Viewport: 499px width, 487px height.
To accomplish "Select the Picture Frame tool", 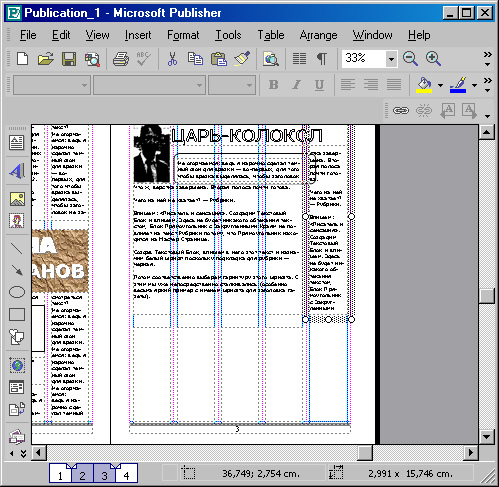I will [17, 199].
